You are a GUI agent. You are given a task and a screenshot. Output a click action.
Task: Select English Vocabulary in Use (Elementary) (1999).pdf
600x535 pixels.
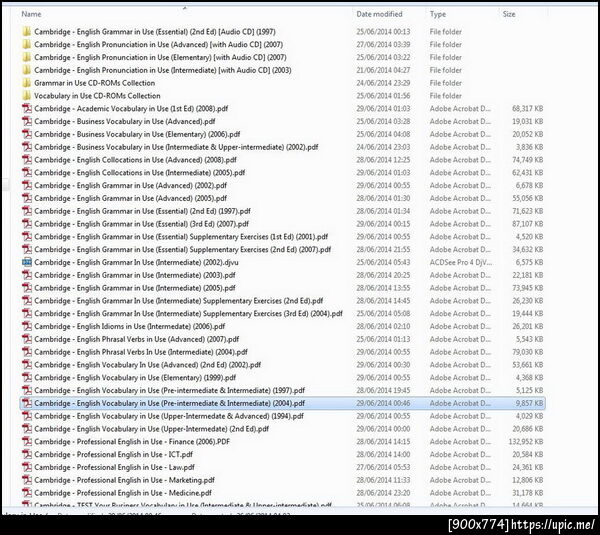[135, 378]
